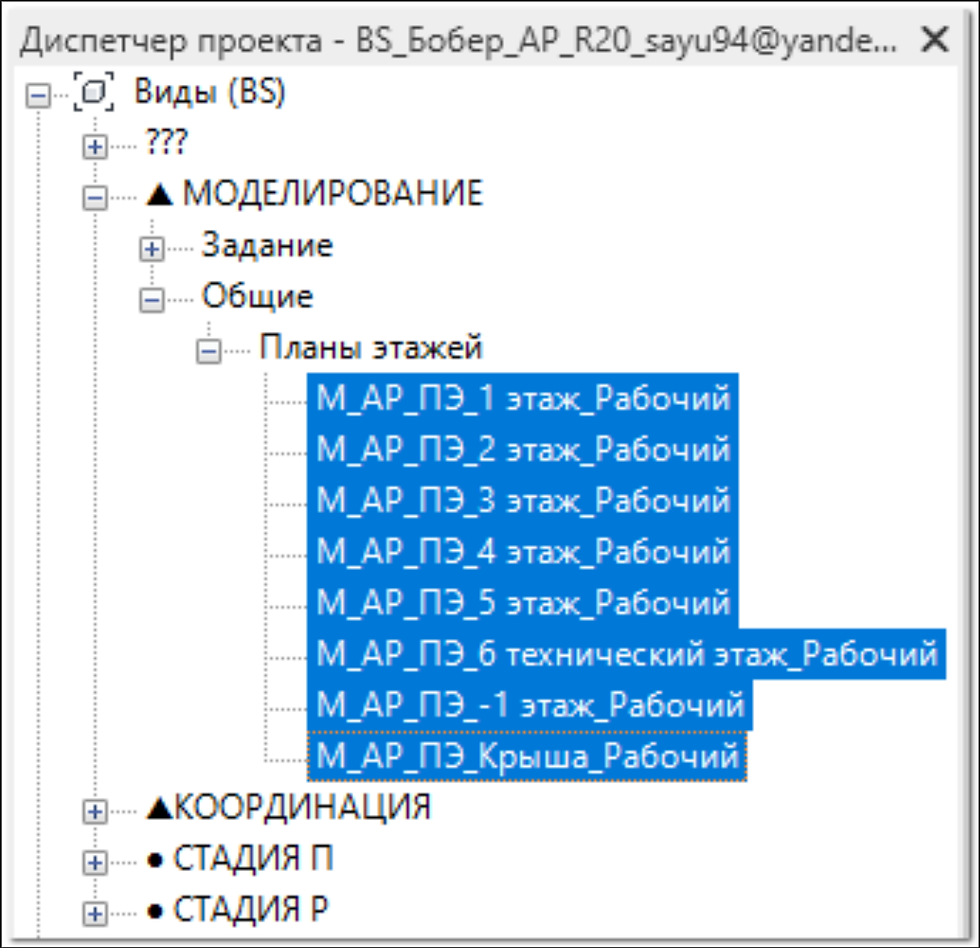The height and width of the screenshot is (948, 980).
Task: Select the ??? tree item
Action: click(166, 143)
